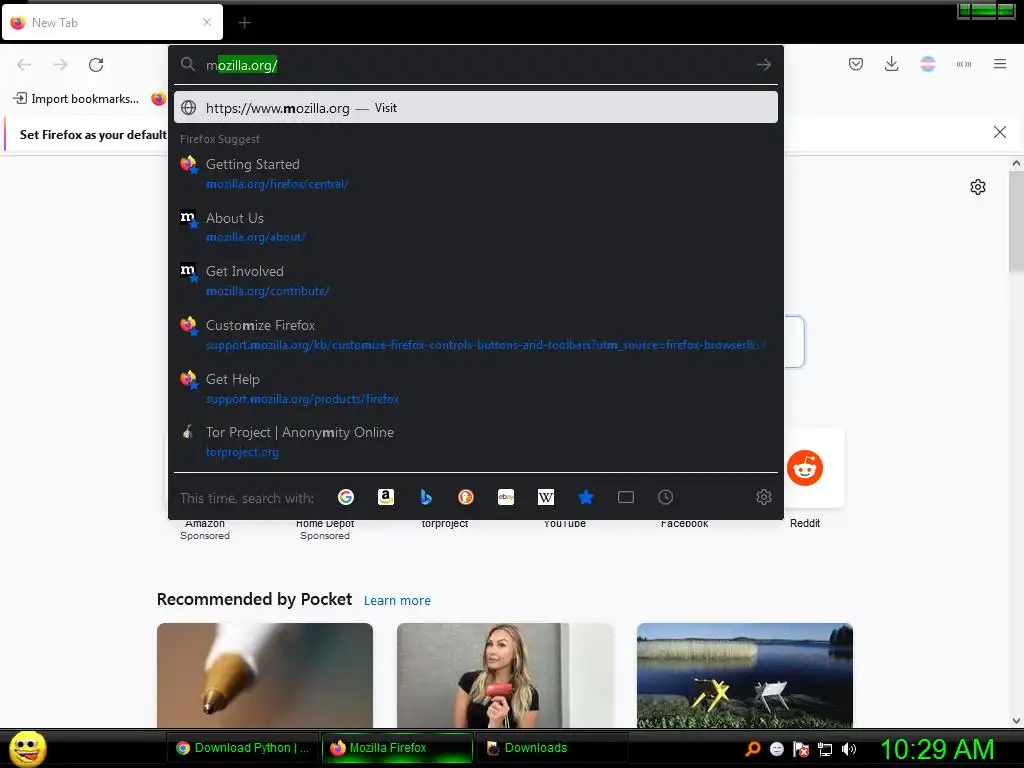Search with Bing engine icon

point(426,498)
